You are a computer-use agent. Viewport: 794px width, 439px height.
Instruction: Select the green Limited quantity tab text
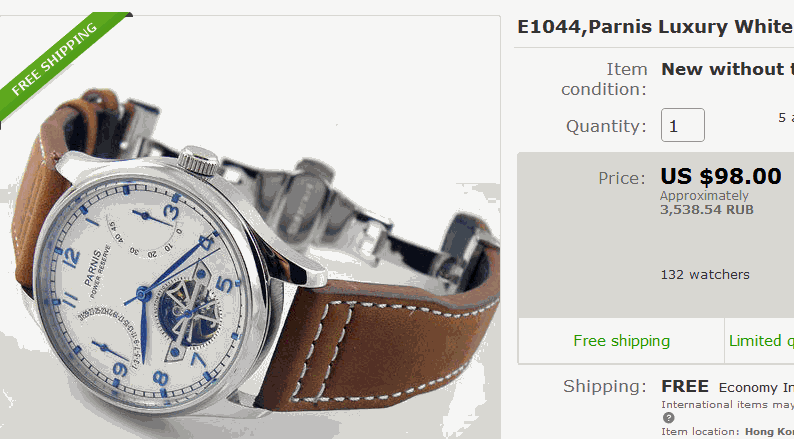[761, 341]
